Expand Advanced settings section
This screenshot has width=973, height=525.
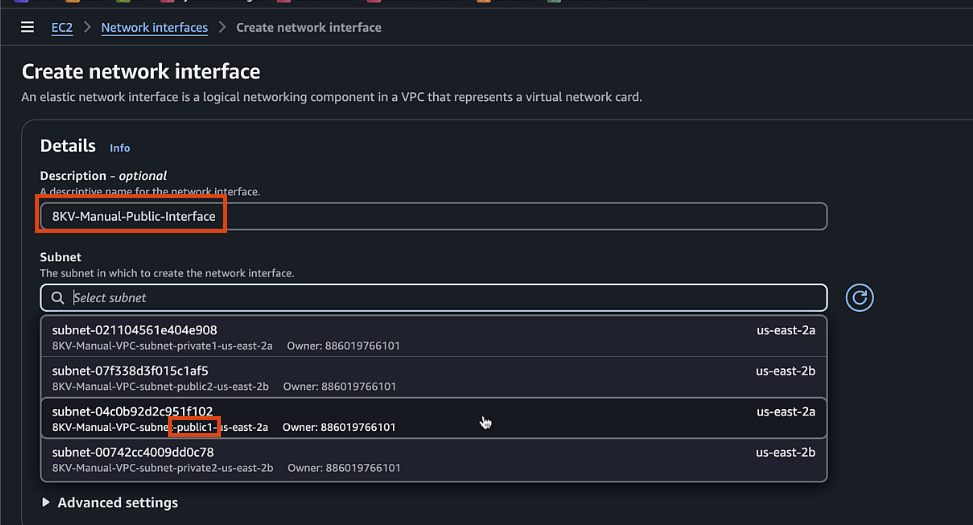click(x=110, y=503)
